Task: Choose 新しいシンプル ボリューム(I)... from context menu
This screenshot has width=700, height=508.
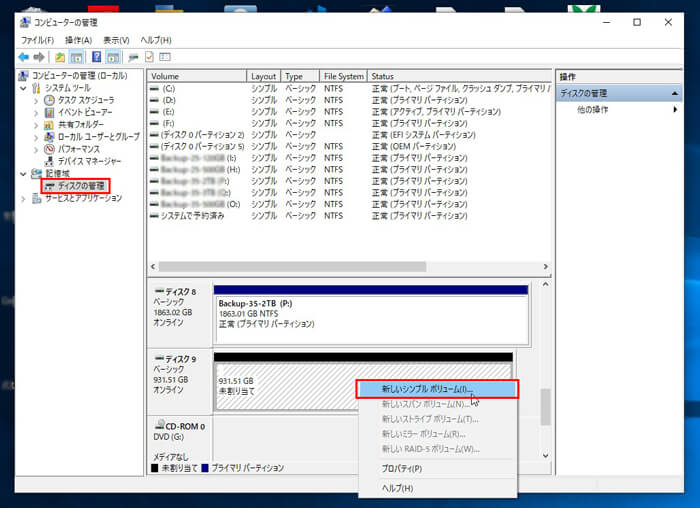Action: [x=438, y=389]
